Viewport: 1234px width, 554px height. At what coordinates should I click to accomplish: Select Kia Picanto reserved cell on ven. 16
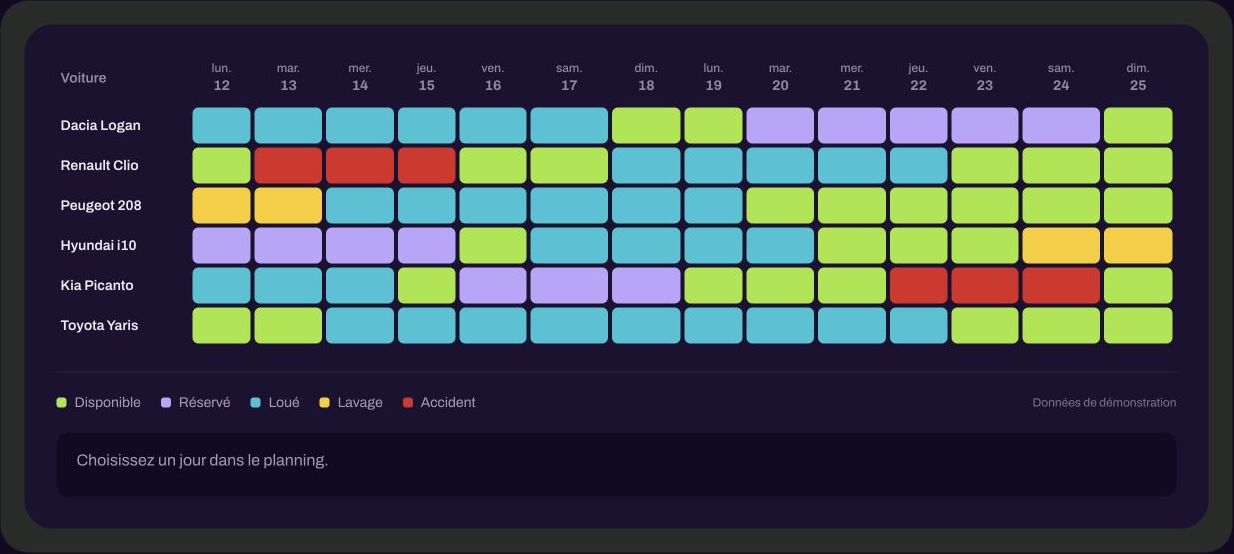[x=493, y=286]
